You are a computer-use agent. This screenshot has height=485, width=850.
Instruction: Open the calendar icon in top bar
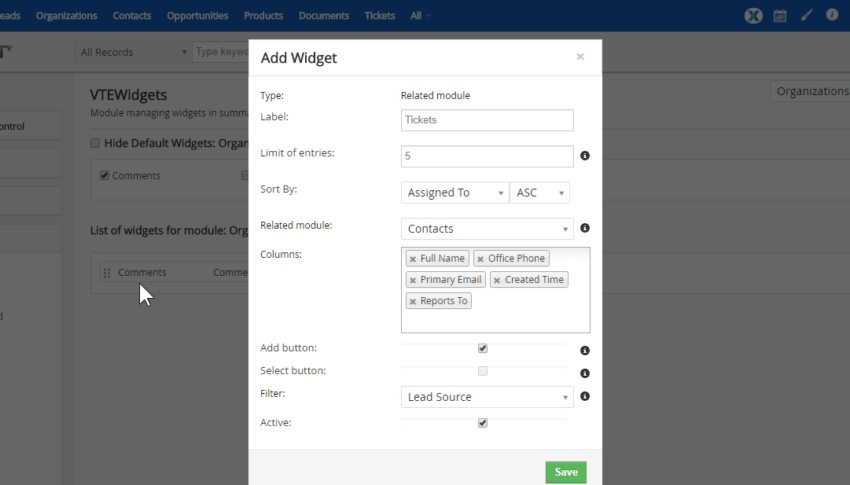780,16
